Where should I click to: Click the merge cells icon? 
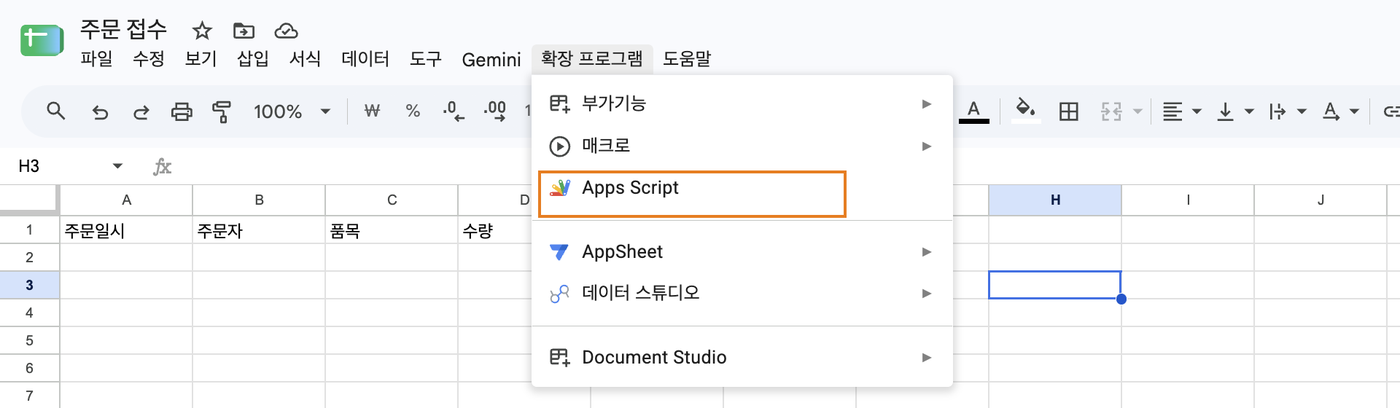(1112, 111)
